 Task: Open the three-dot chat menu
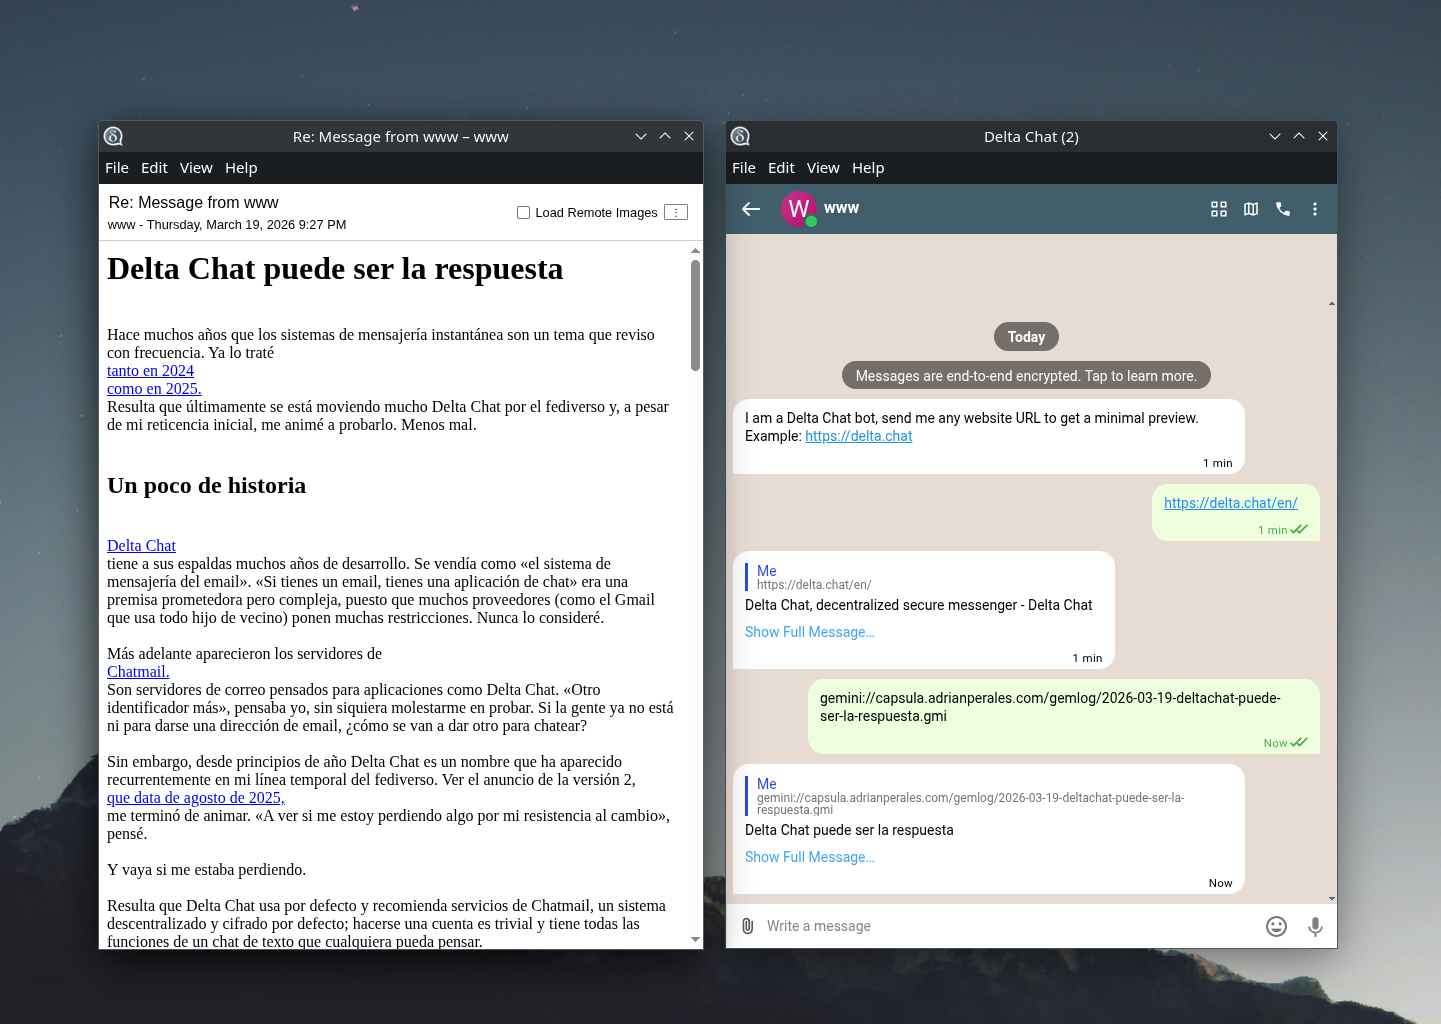tap(1315, 209)
